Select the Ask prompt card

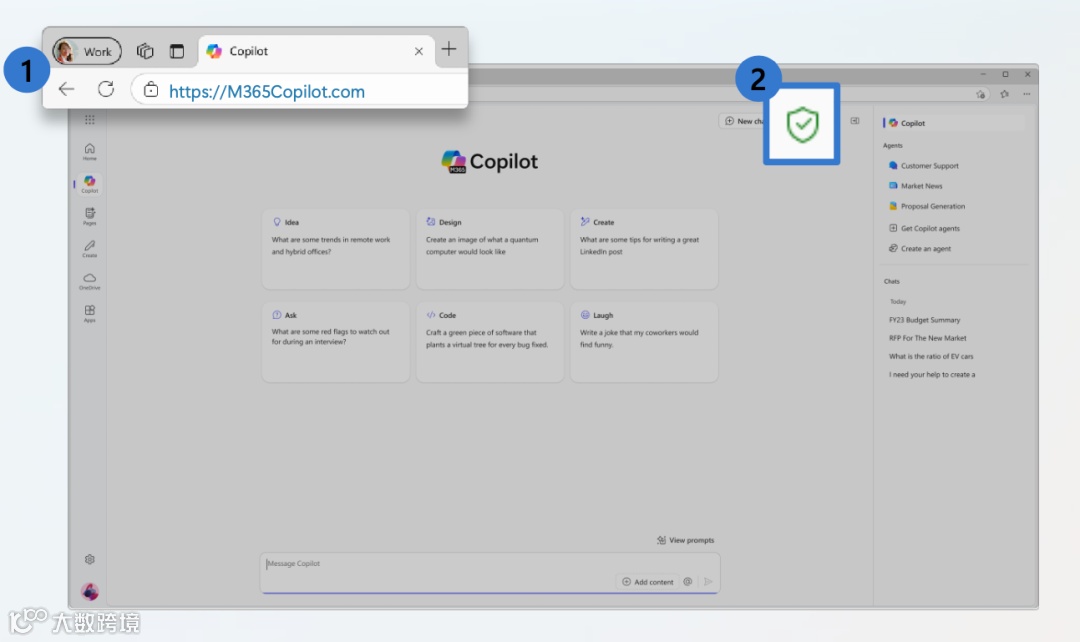(x=335, y=342)
